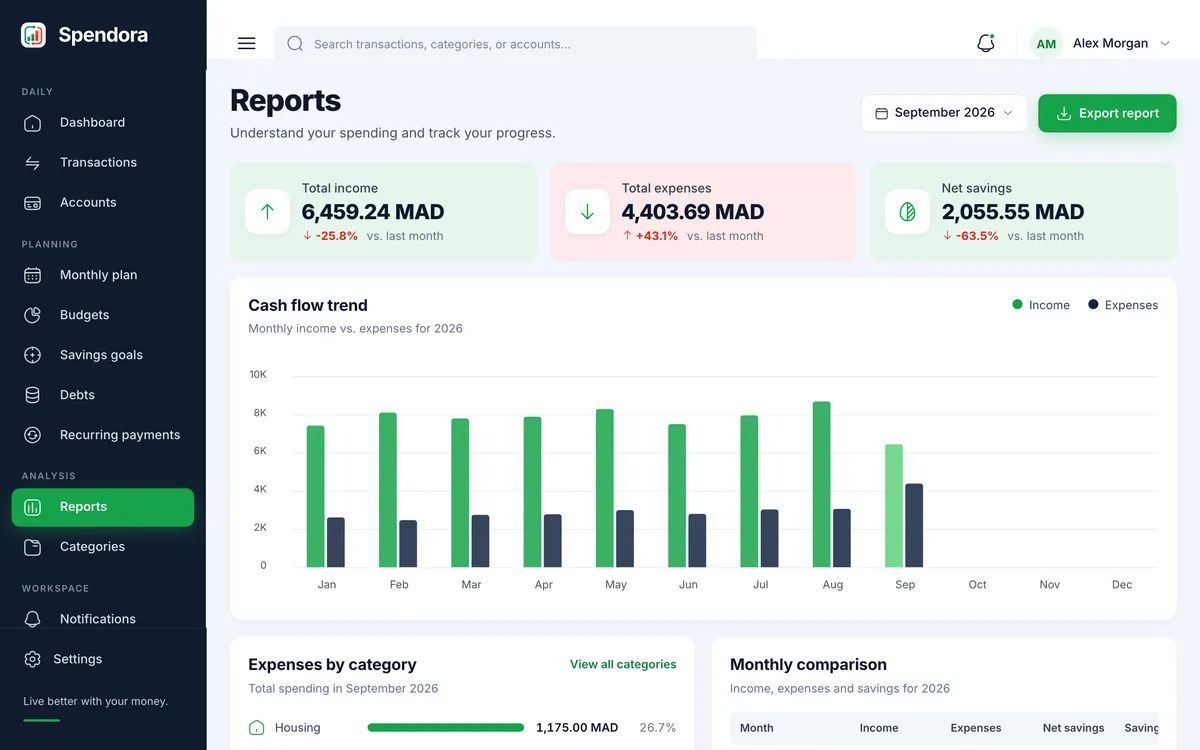1200x750 pixels.
Task: Click the Total income up-arrow icon
Action: [x=267, y=212]
